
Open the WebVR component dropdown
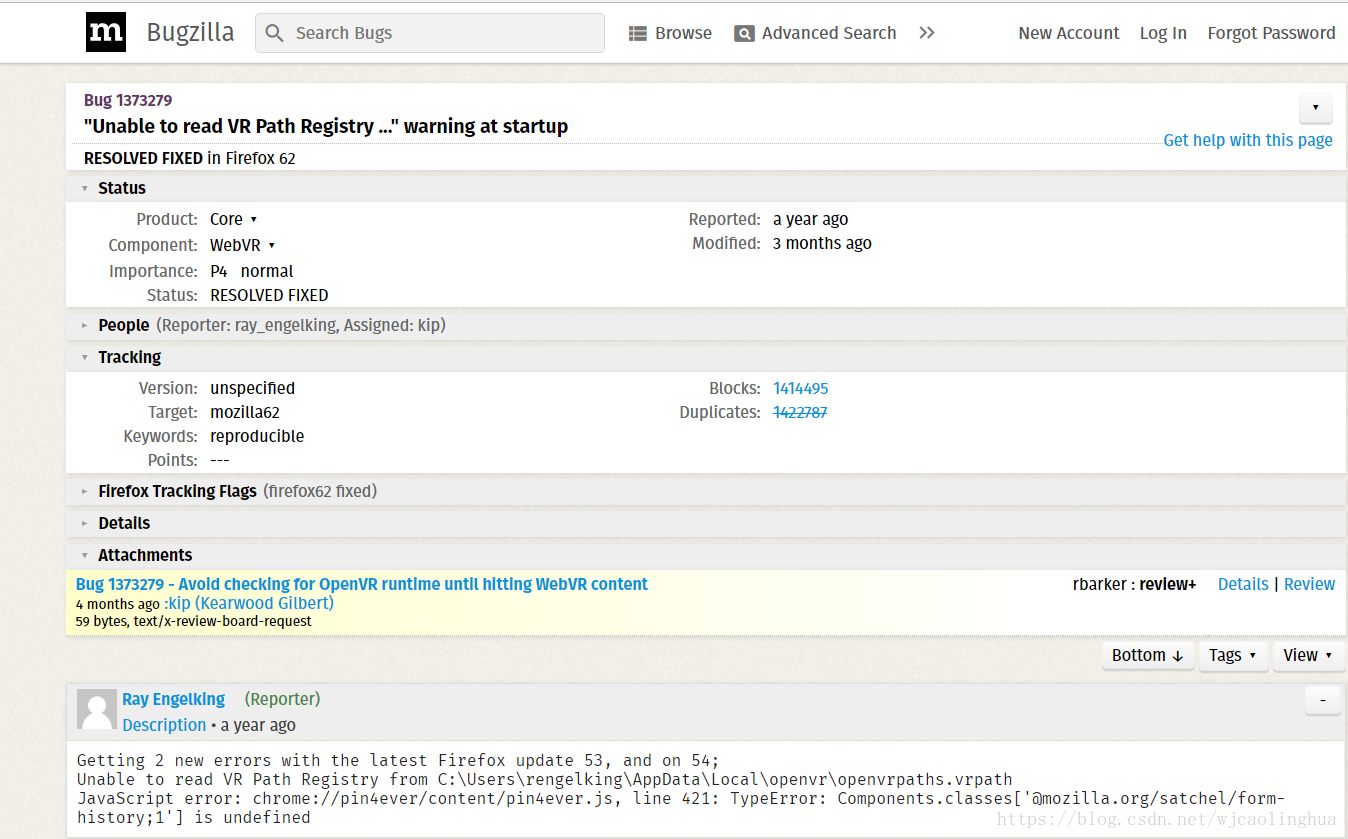pyautogui.click(x=243, y=245)
